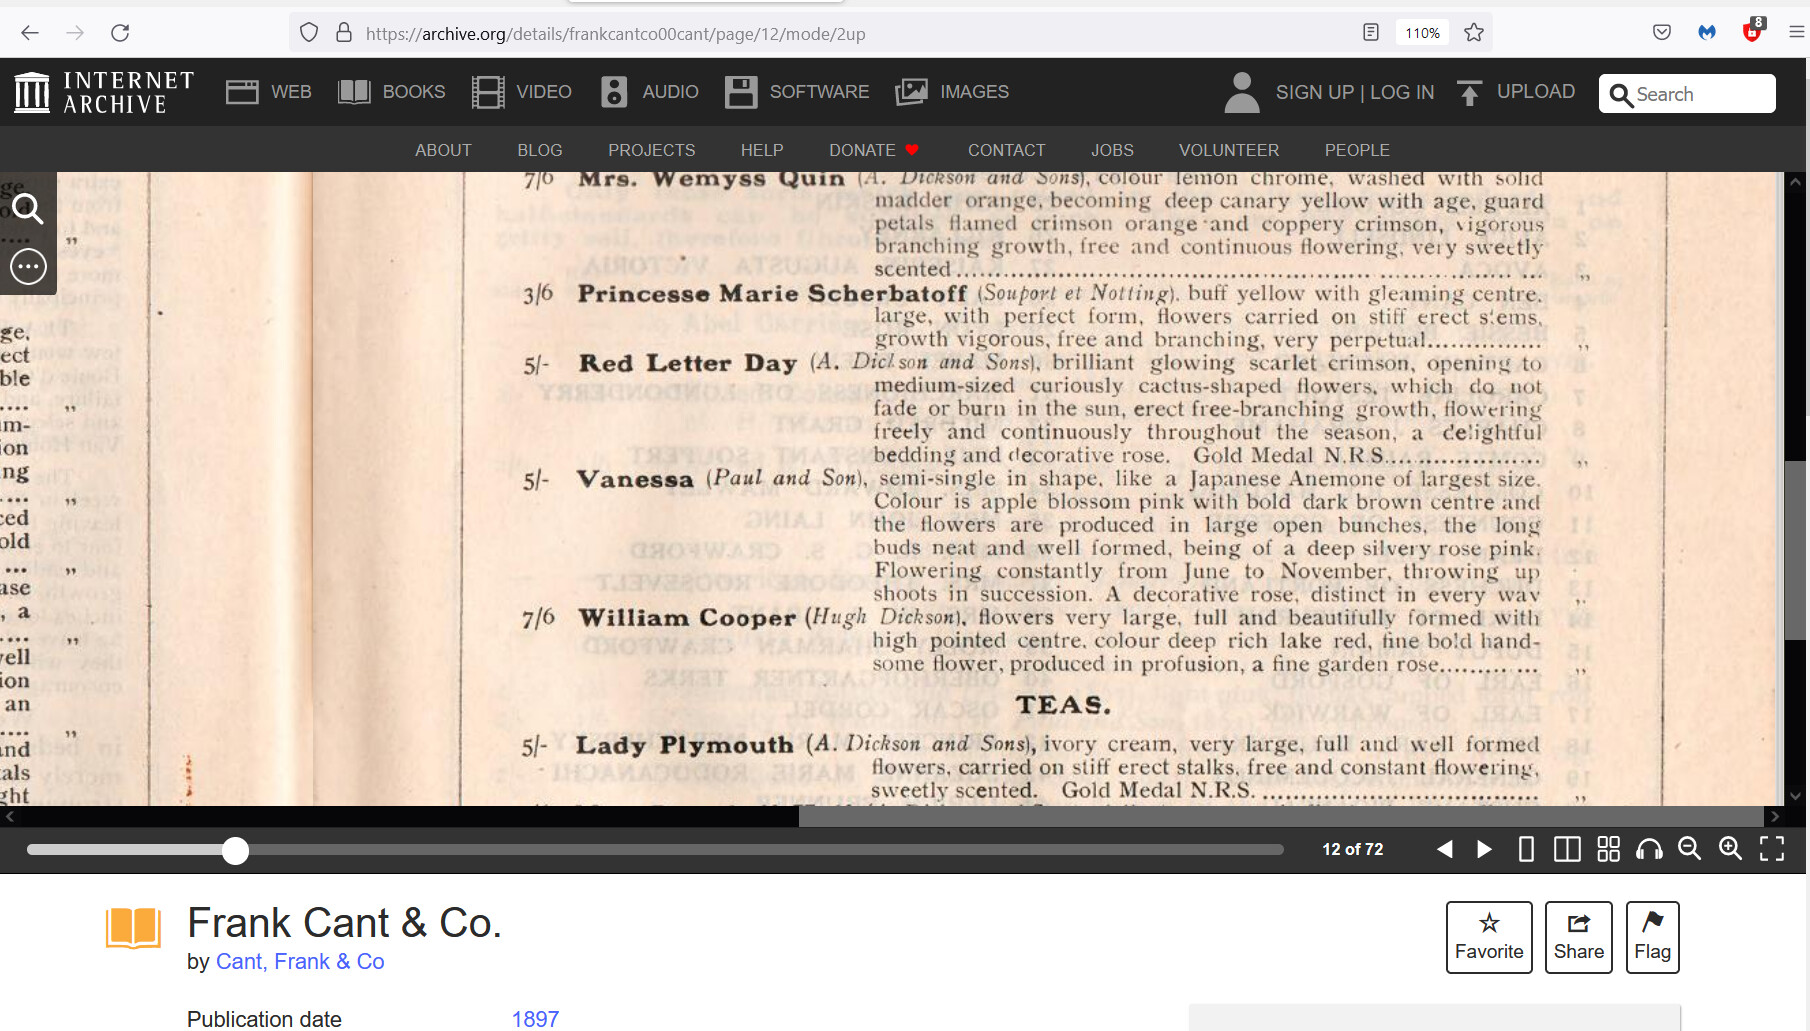Open the HELP link
The width and height of the screenshot is (1810, 1031).
[762, 150]
